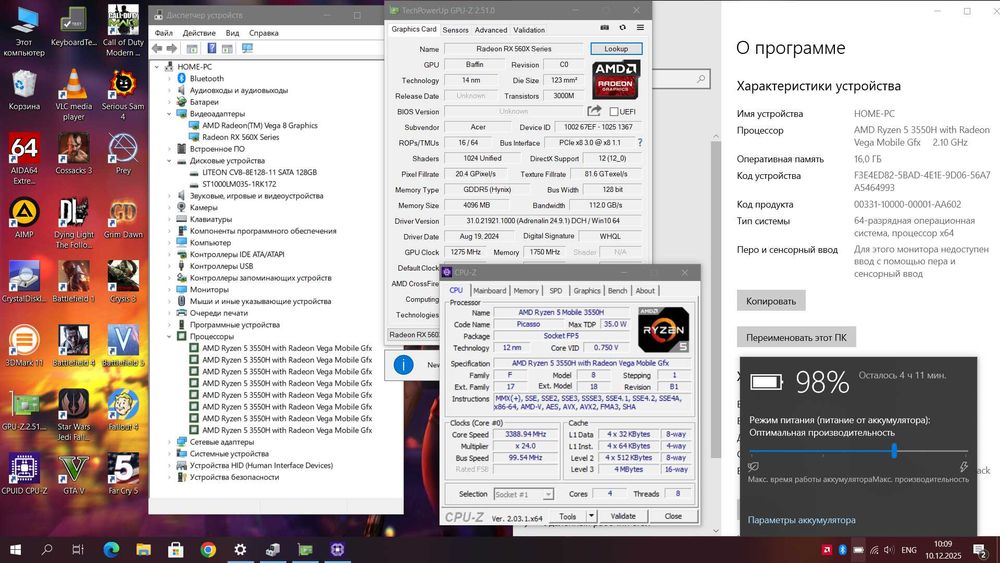Click the forward arrow in Device Manager toolbar

click(x=172, y=48)
